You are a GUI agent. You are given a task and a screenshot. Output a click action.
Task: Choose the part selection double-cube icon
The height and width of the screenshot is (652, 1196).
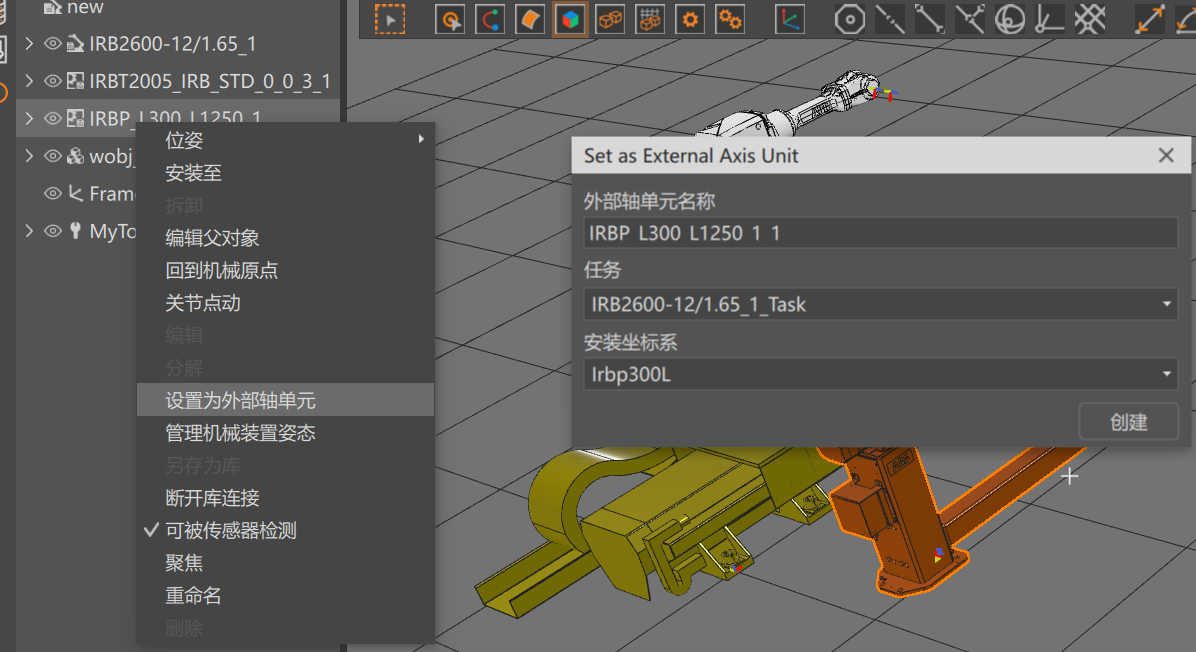click(x=610, y=19)
